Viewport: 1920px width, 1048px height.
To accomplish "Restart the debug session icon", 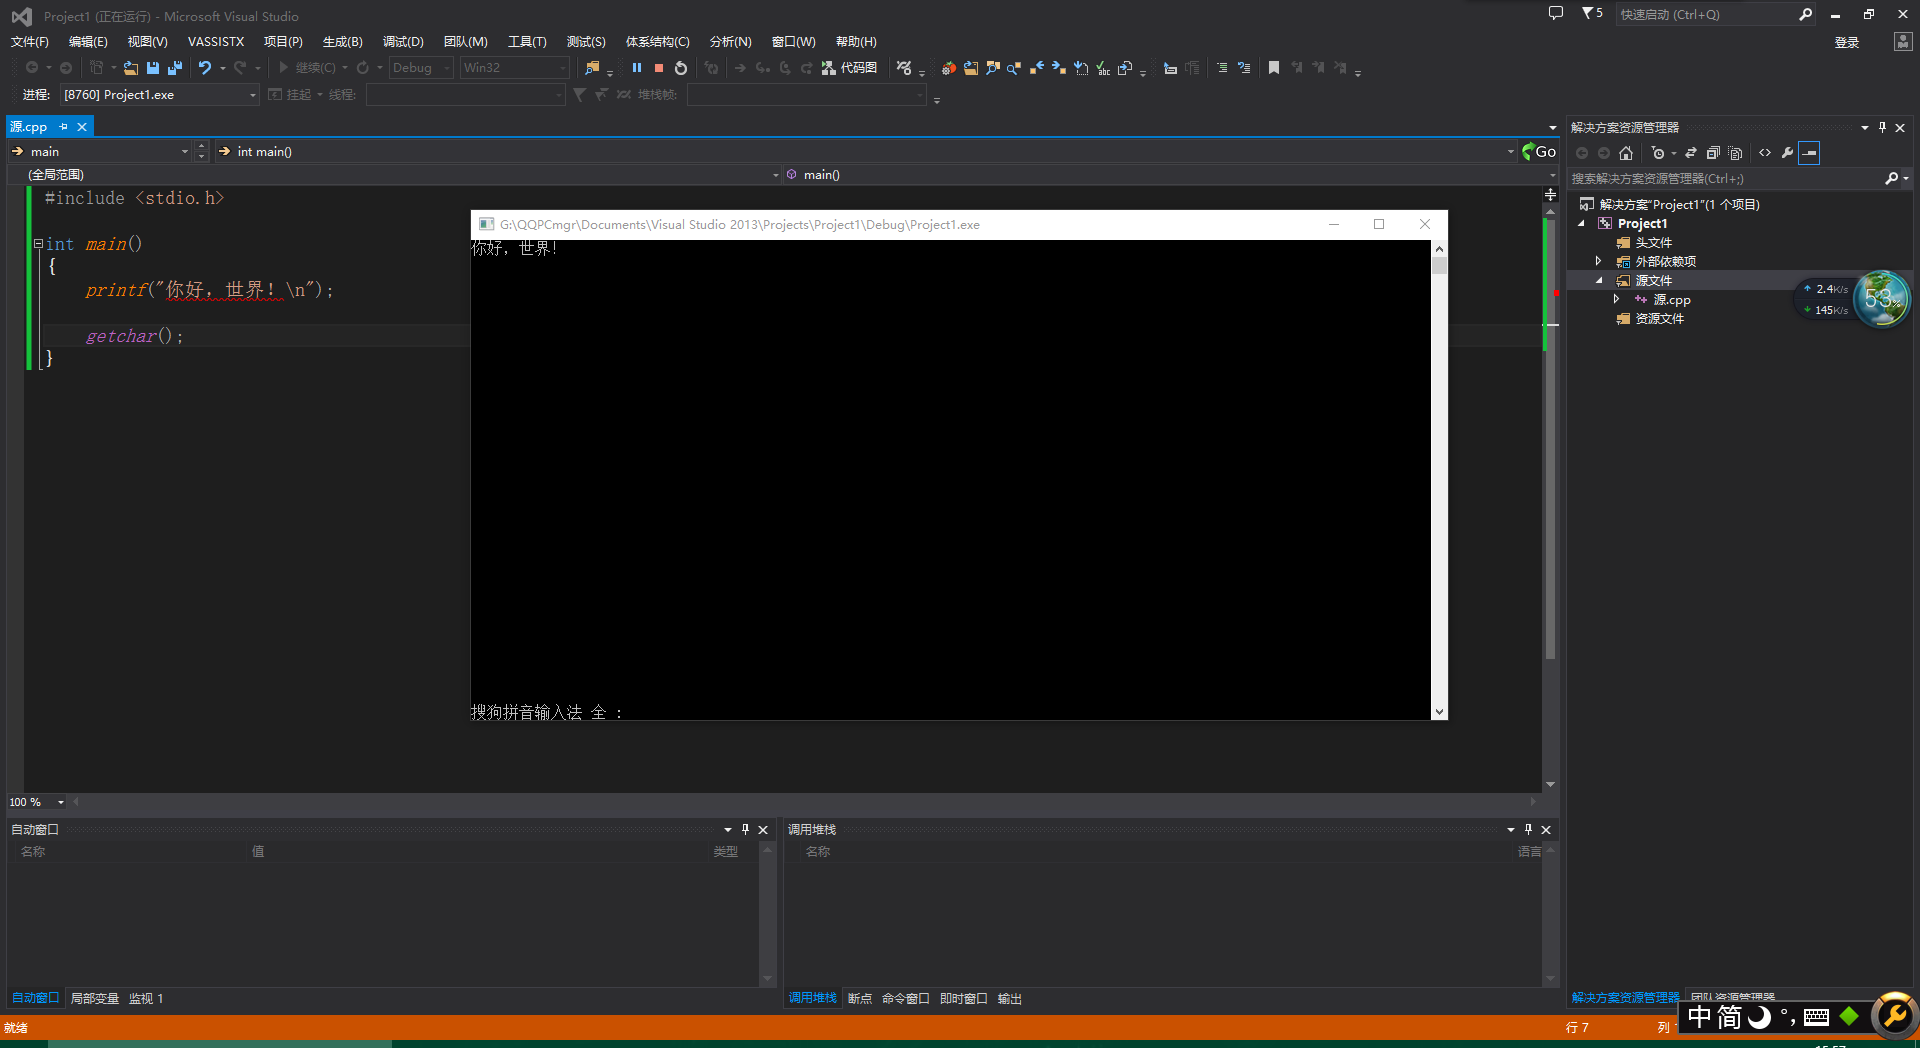I will coord(681,68).
